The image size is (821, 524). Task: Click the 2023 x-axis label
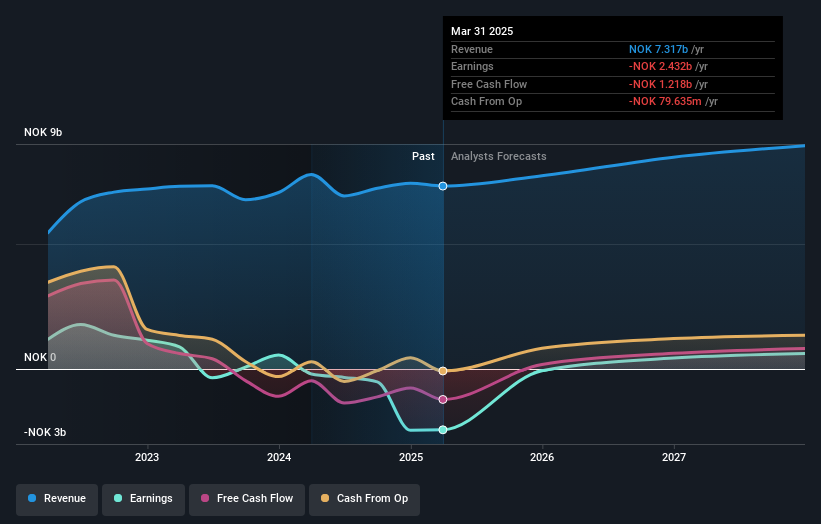(x=147, y=458)
